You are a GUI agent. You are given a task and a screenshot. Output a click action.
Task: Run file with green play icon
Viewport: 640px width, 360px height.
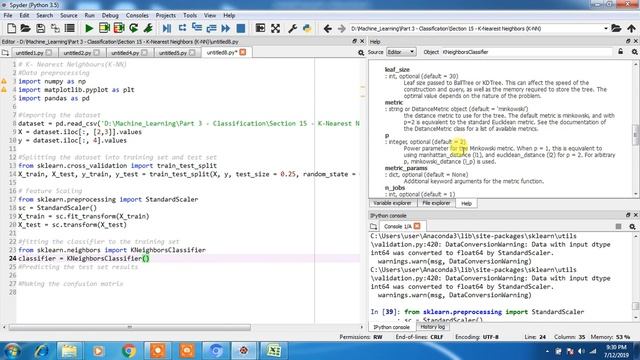click(x=89, y=28)
